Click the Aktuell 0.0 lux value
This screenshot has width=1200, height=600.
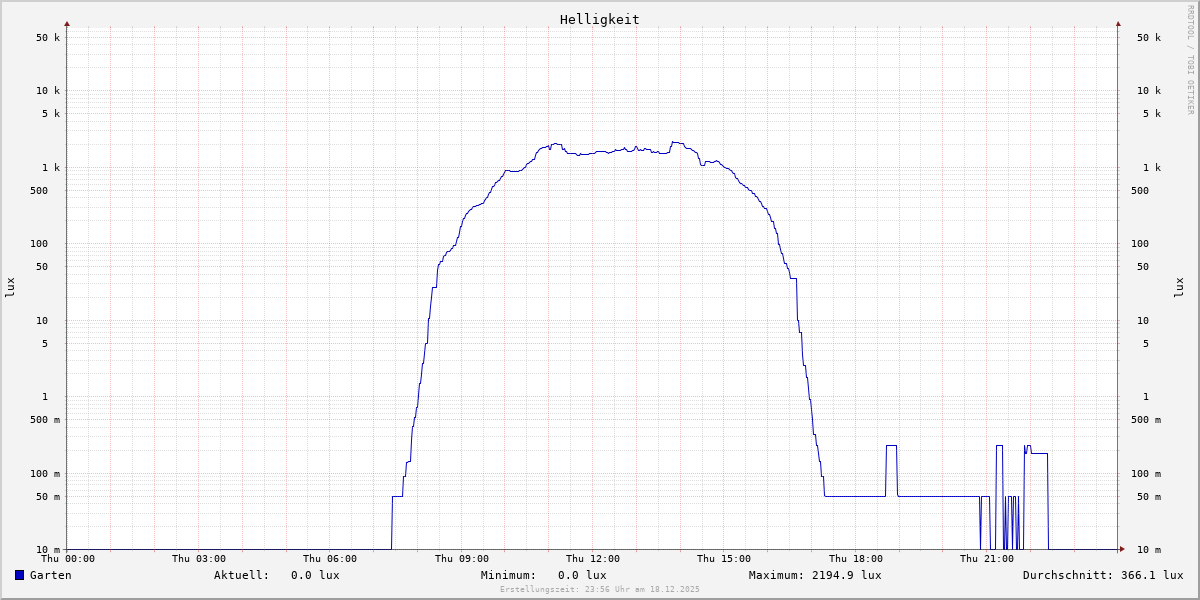coord(315,575)
